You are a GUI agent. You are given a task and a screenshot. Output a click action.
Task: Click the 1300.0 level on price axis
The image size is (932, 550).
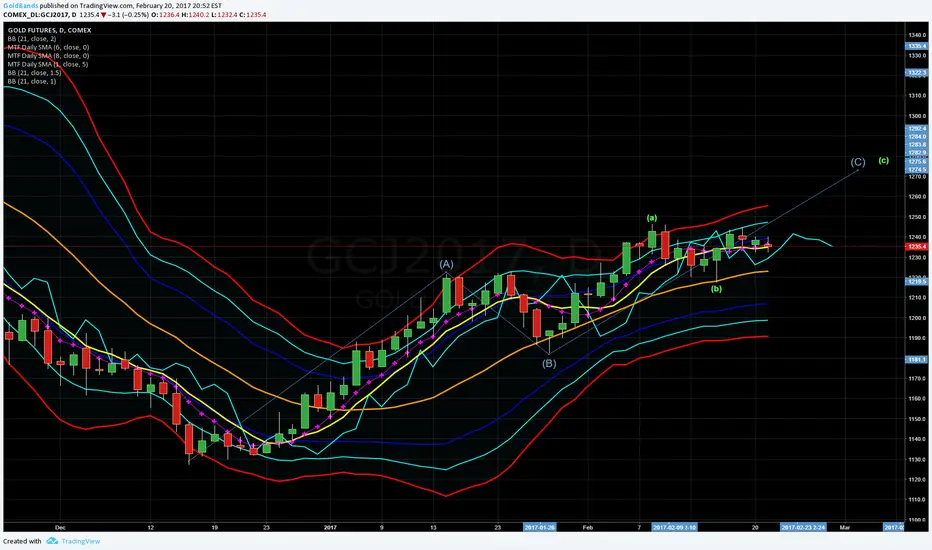(x=918, y=116)
